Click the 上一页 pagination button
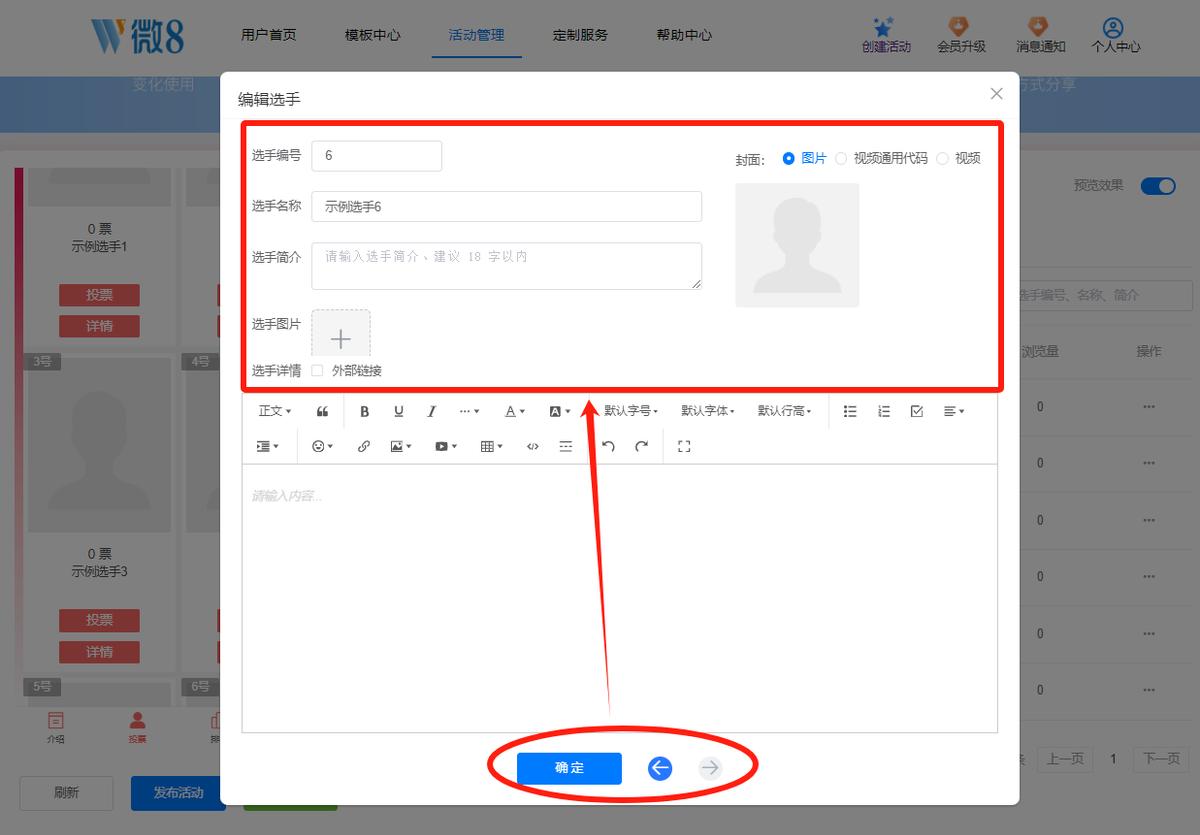 click(x=1064, y=759)
